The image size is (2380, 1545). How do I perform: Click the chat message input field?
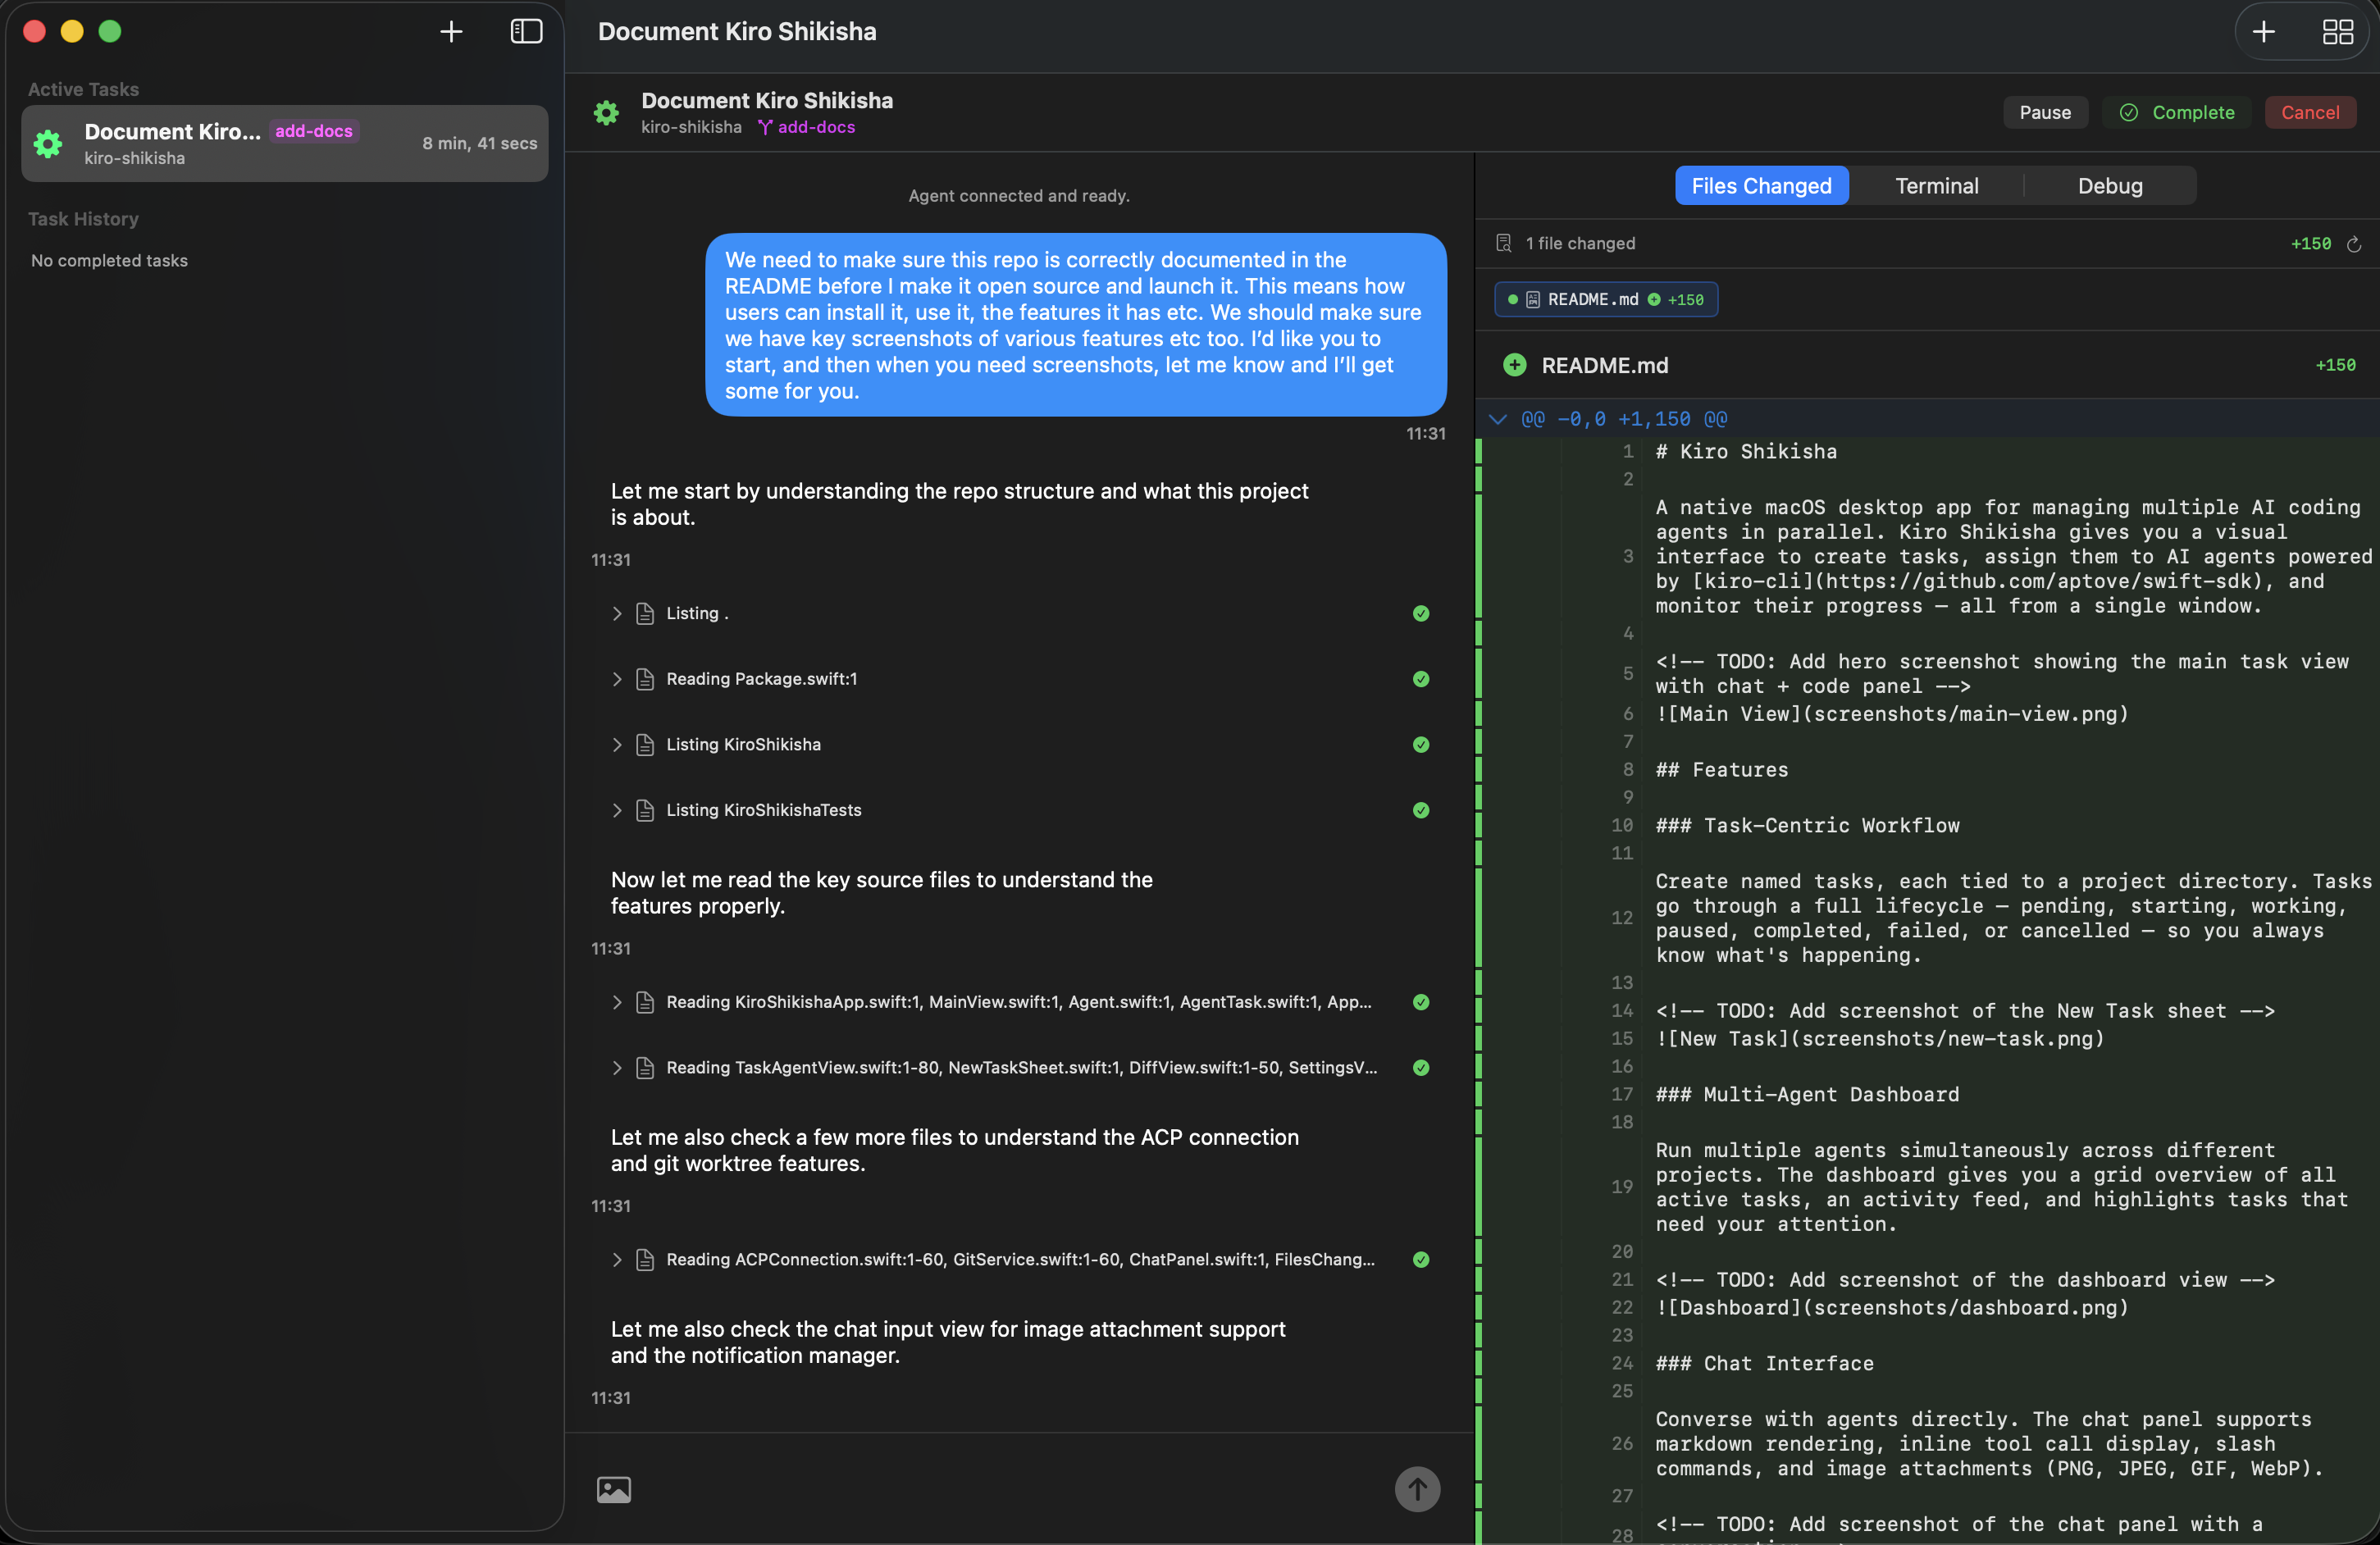coord(1012,1489)
